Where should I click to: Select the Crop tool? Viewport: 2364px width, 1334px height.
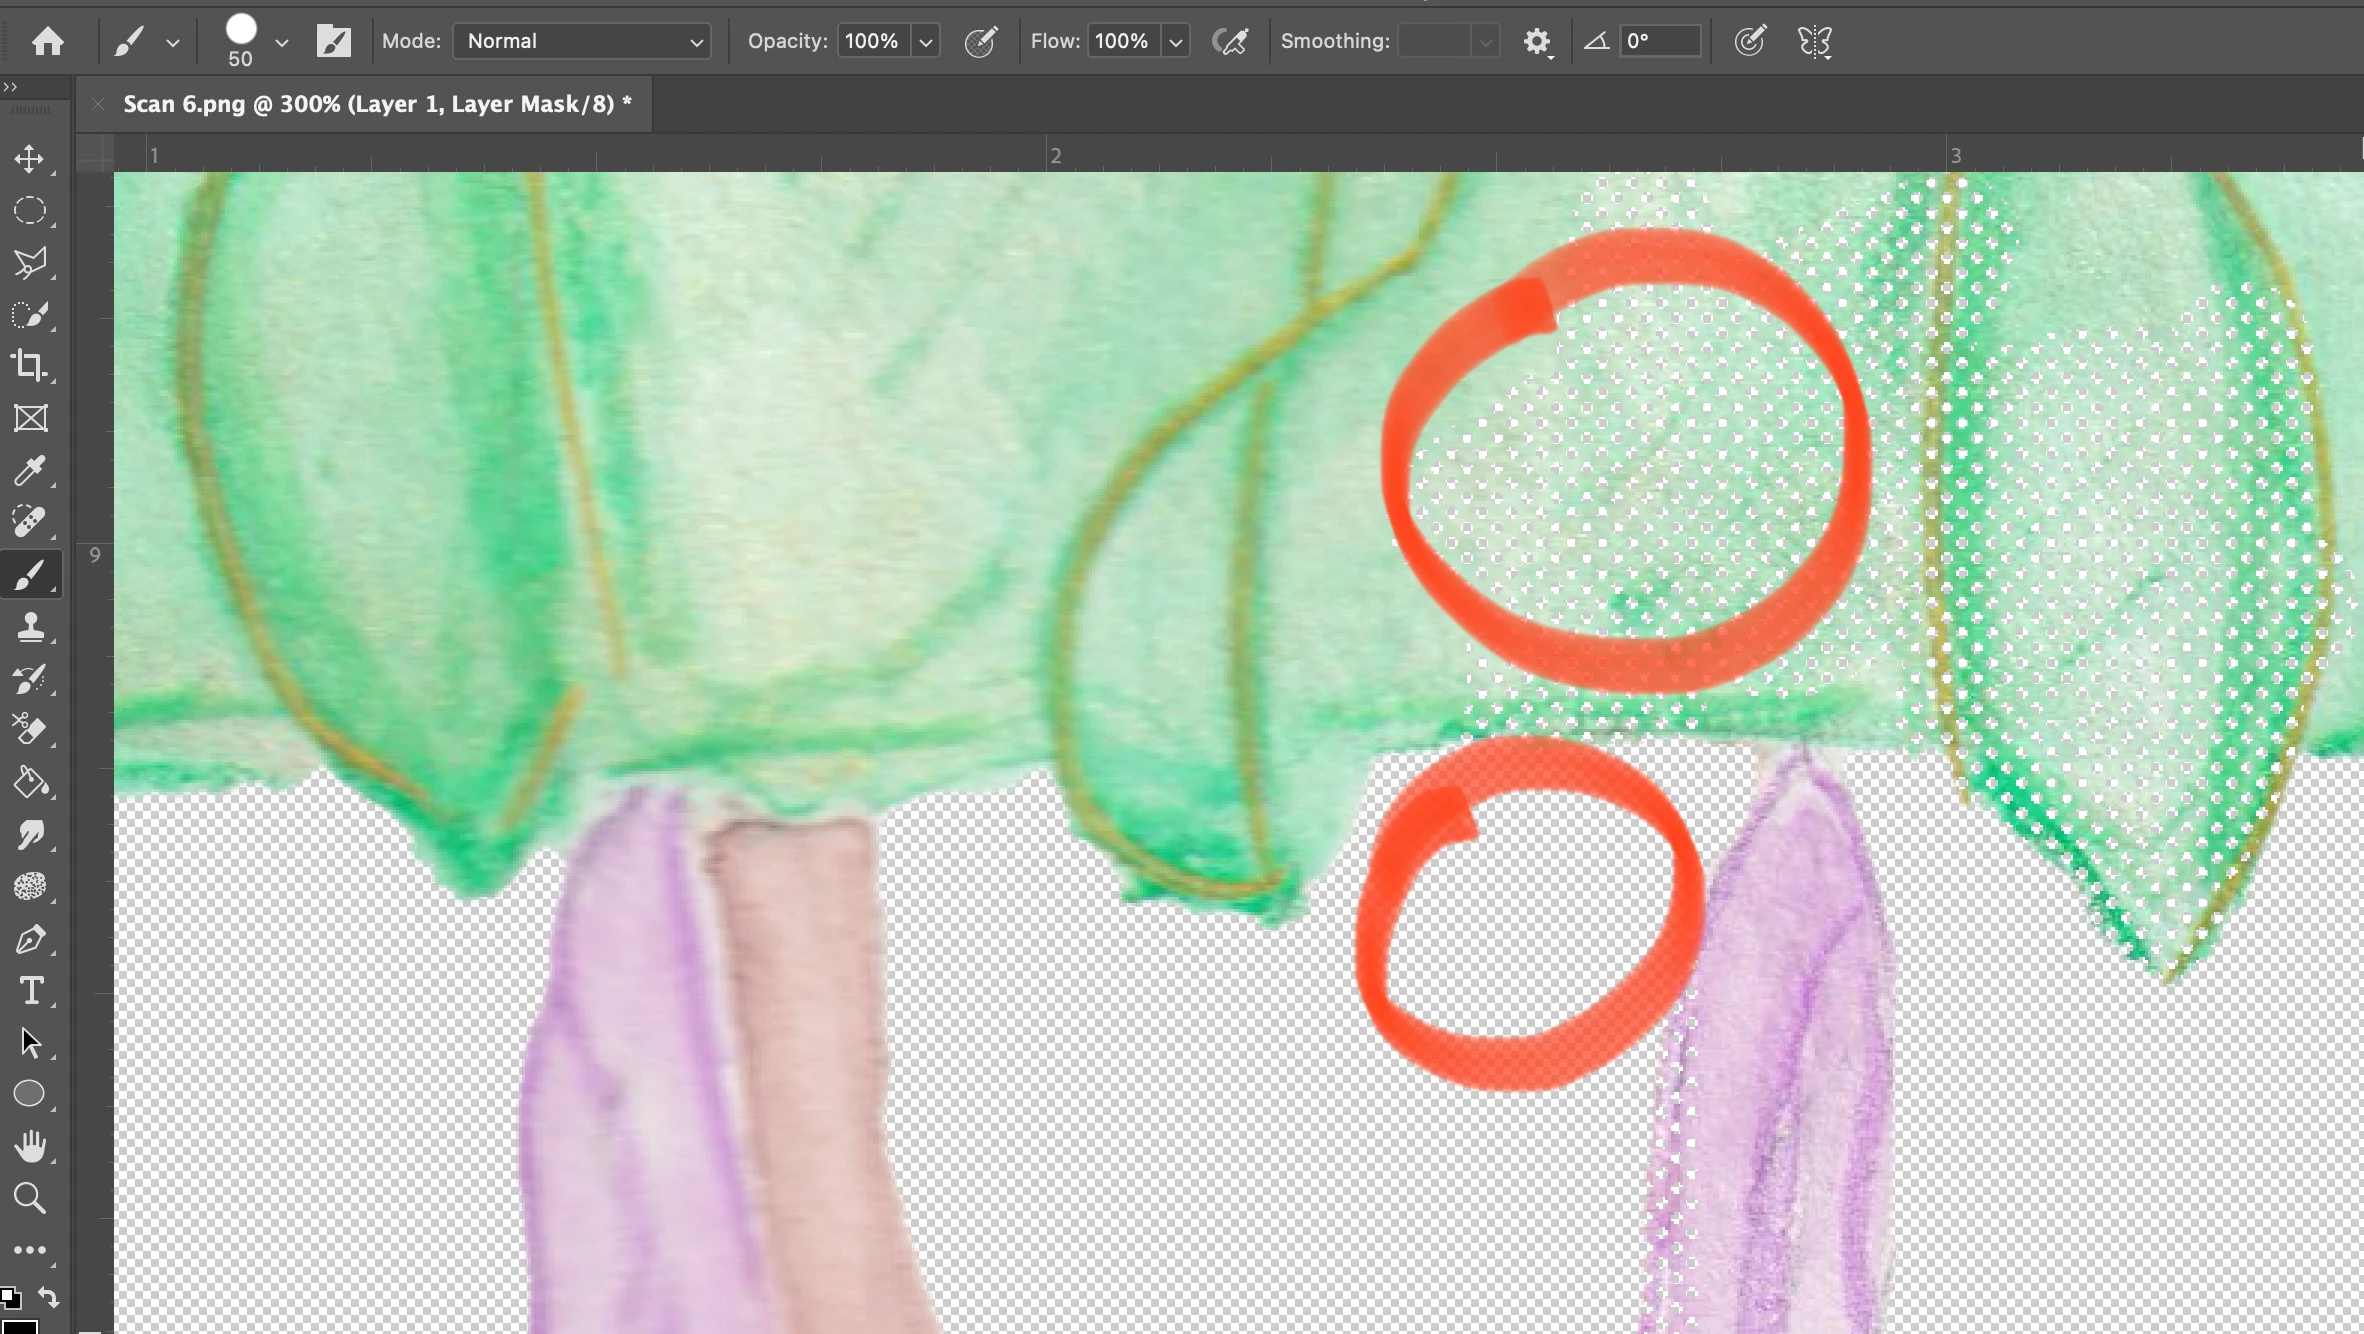click(x=29, y=366)
